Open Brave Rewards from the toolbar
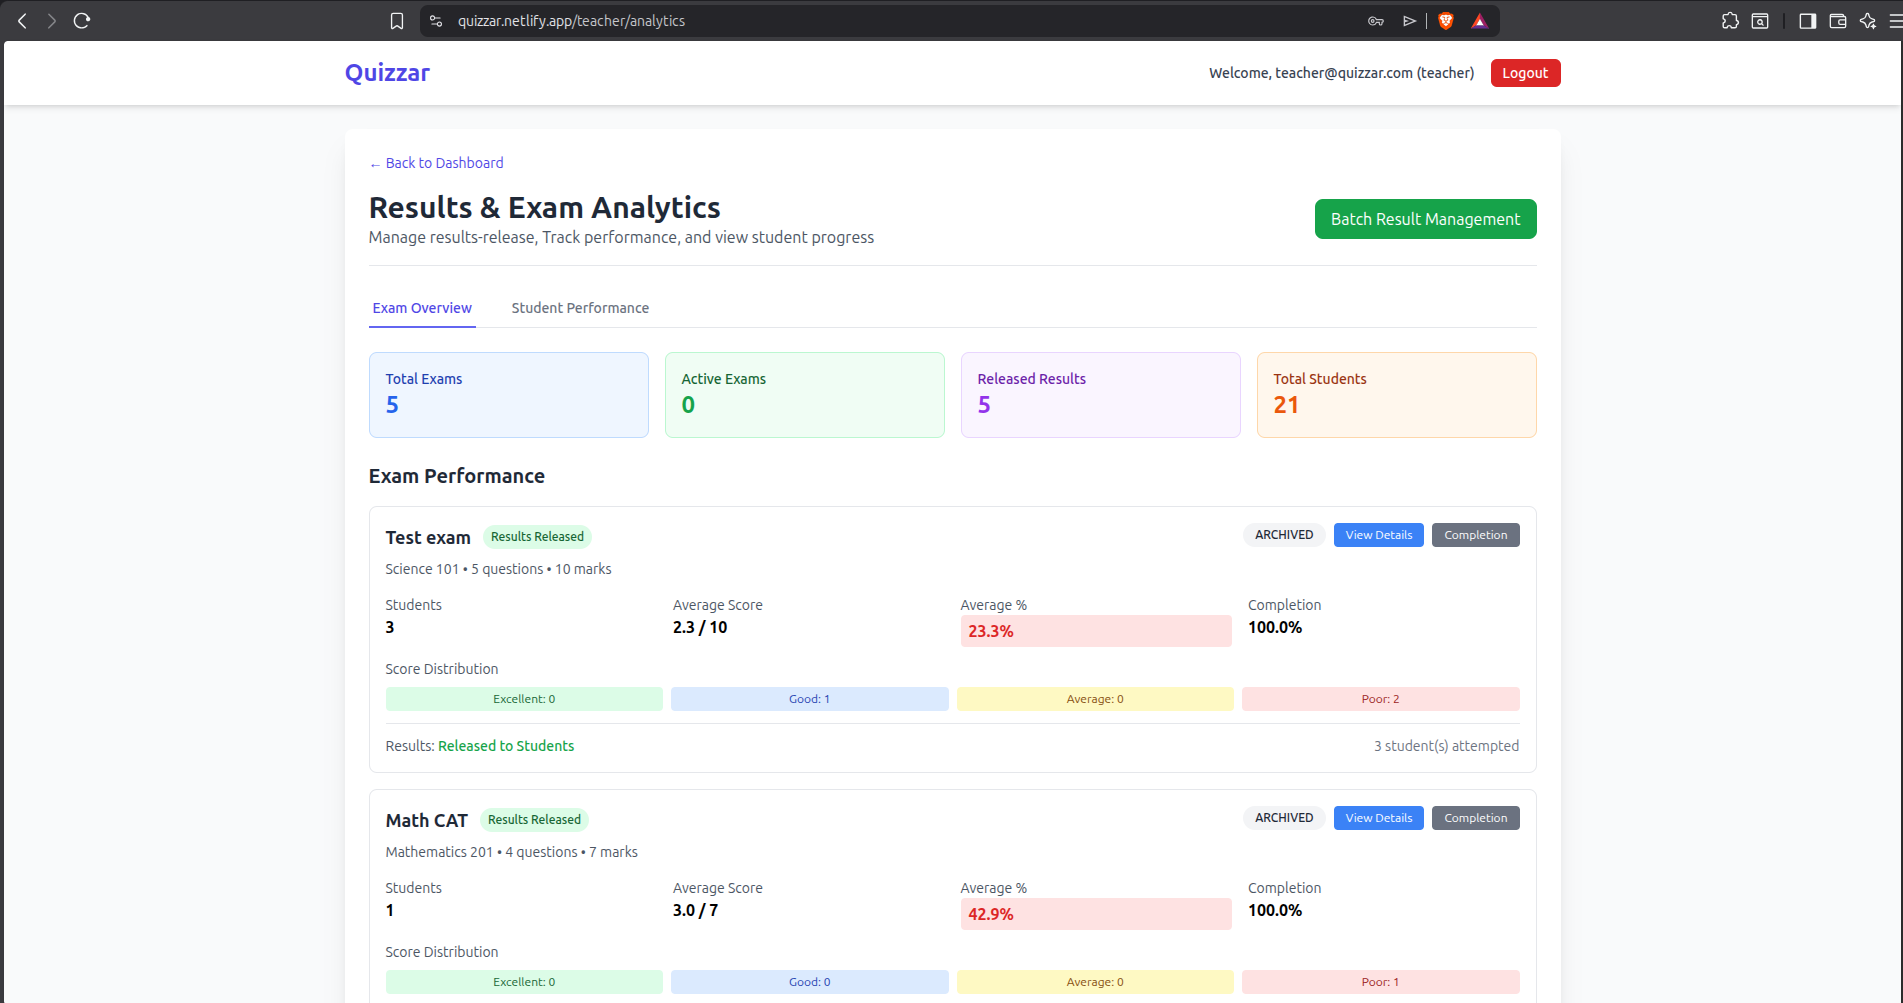The image size is (1903, 1003). [x=1479, y=20]
